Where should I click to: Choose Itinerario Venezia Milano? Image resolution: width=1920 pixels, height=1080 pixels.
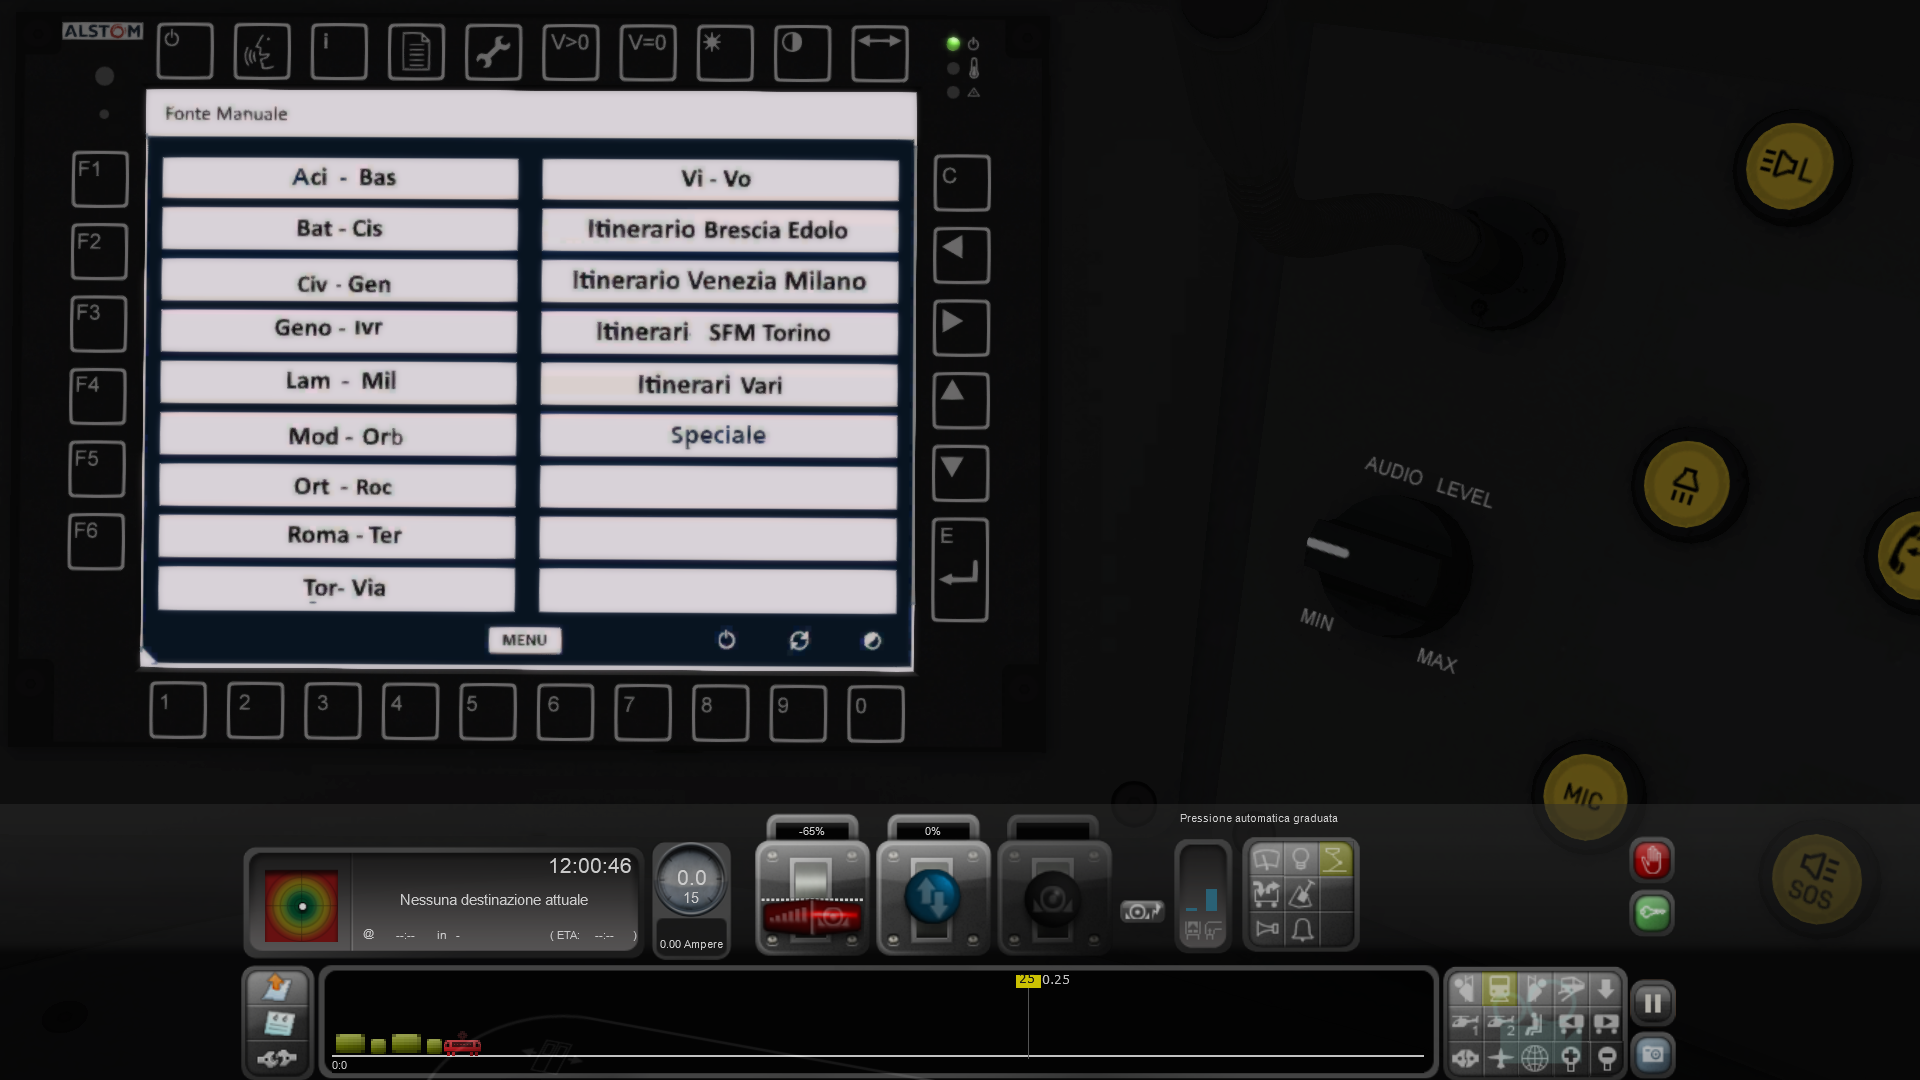coord(720,282)
